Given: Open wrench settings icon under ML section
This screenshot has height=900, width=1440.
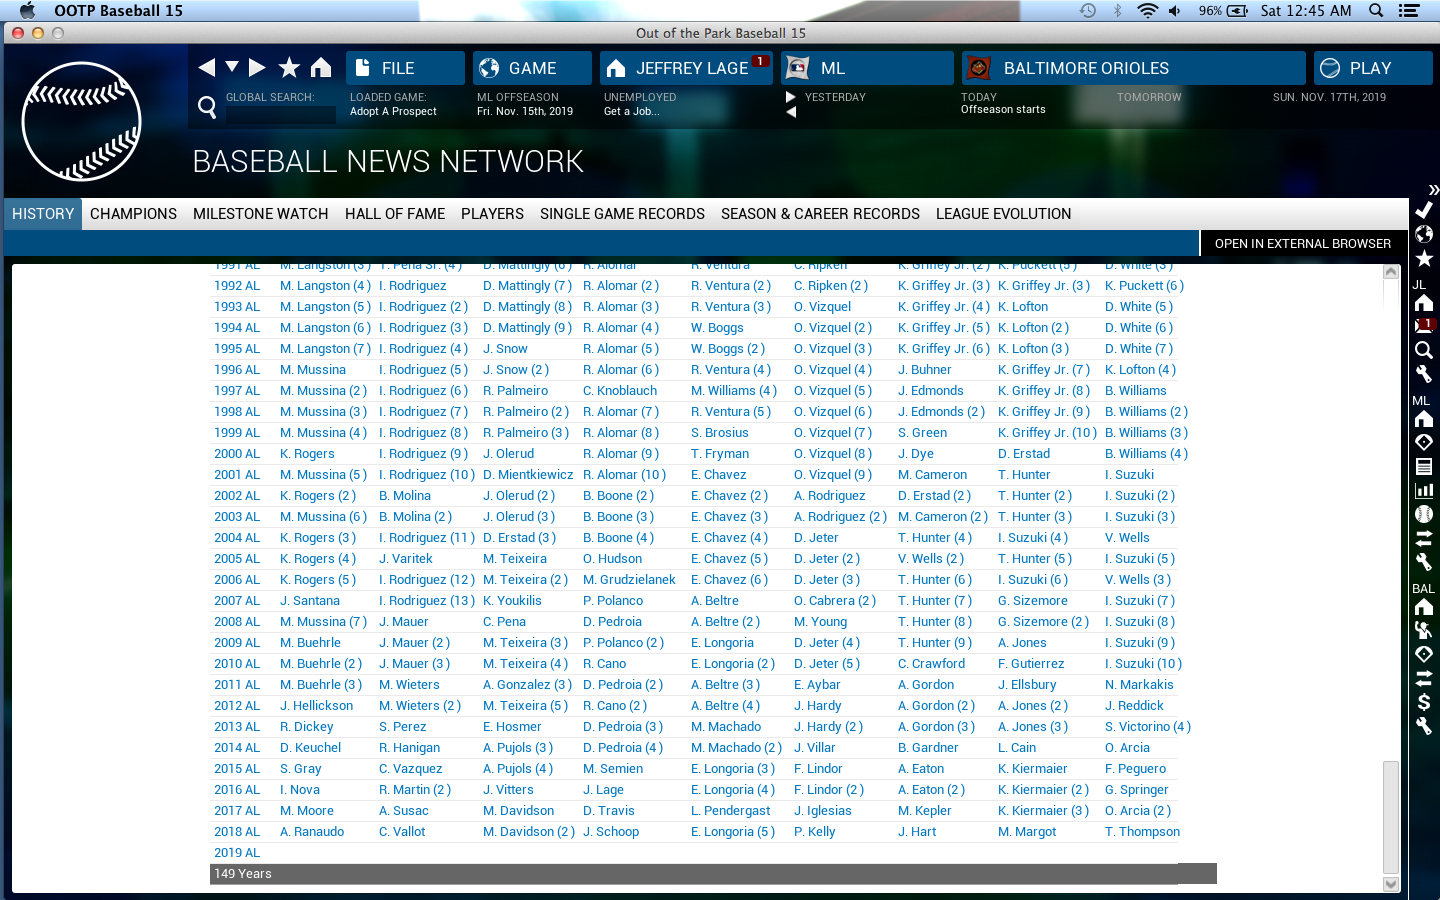Looking at the screenshot, I should [x=1424, y=562].
